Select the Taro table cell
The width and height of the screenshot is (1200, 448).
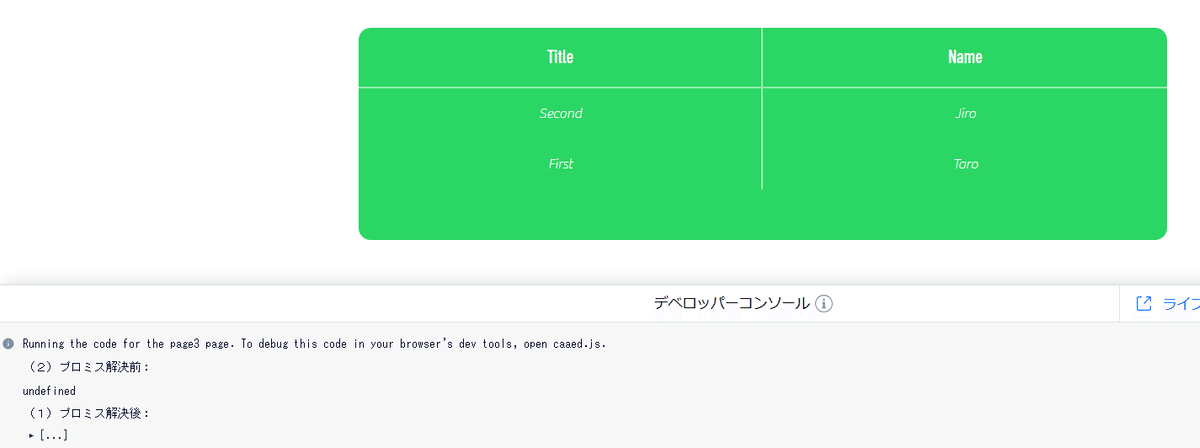965,164
